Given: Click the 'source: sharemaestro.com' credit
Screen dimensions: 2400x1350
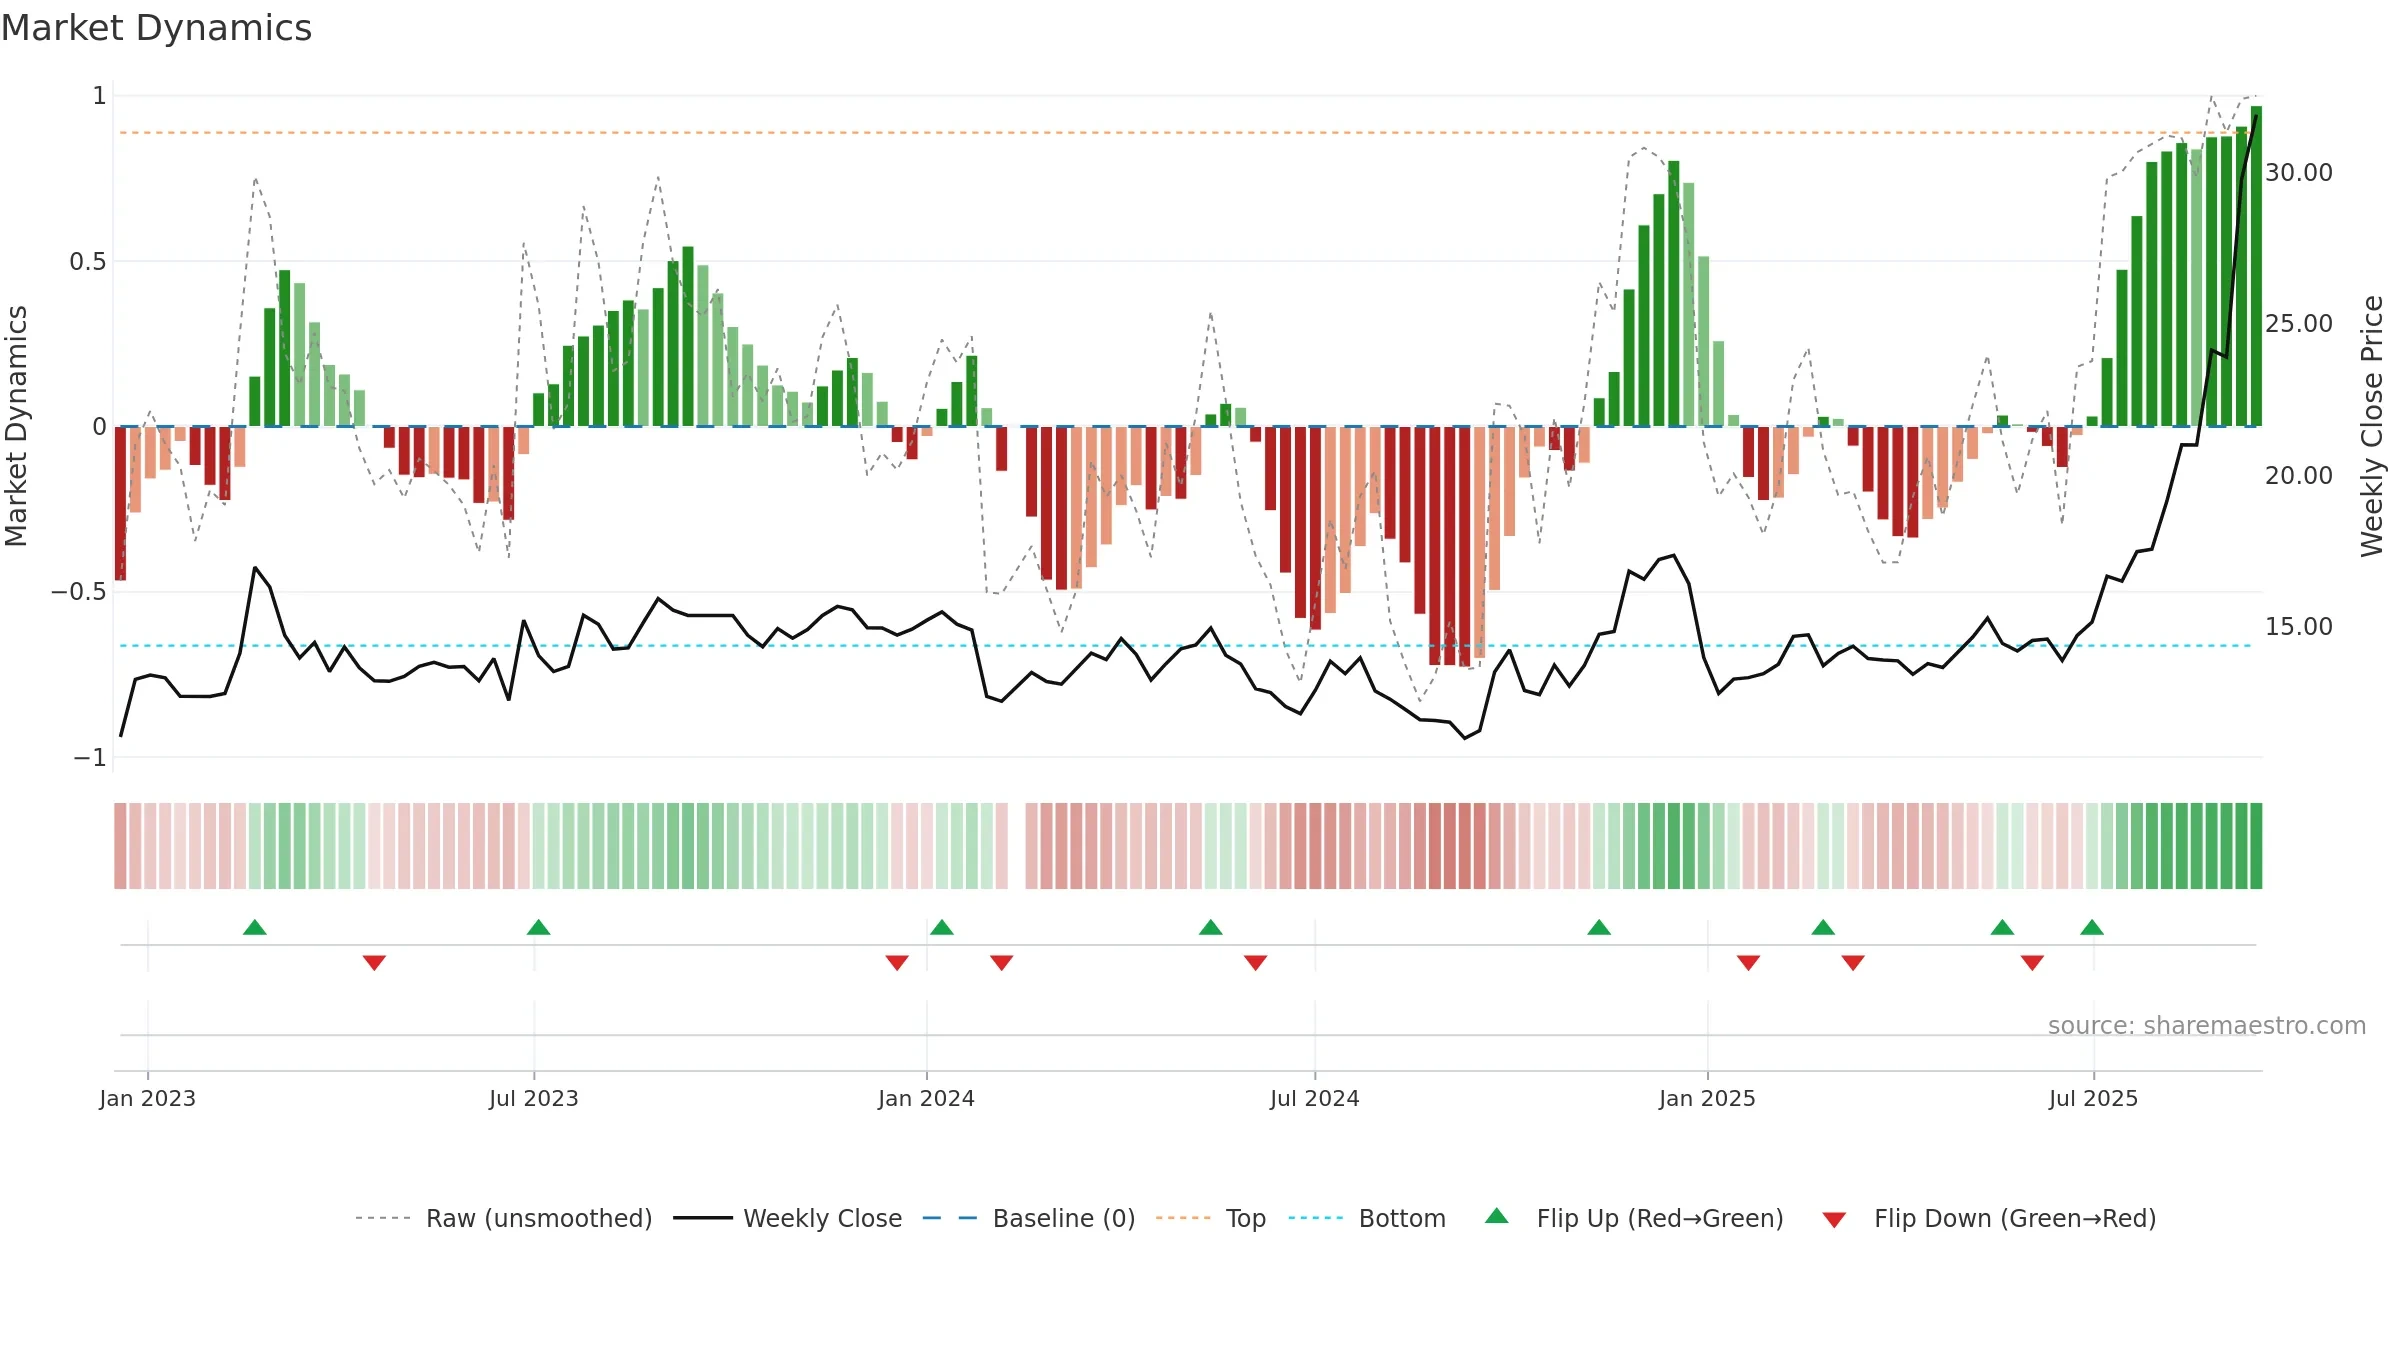Looking at the screenshot, I should tap(2207, 1025).
